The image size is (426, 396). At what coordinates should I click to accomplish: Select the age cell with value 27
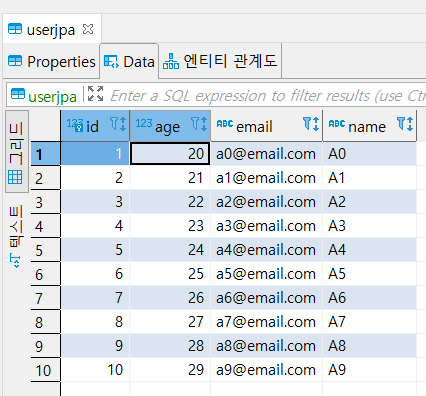[x=170, y=322]
